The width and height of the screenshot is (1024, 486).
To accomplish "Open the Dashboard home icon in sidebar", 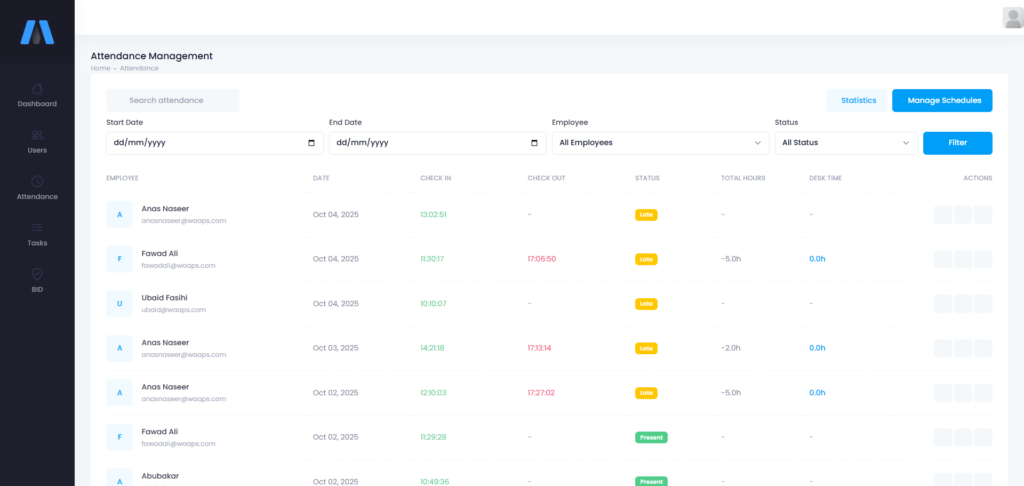I will pos(37,89).
